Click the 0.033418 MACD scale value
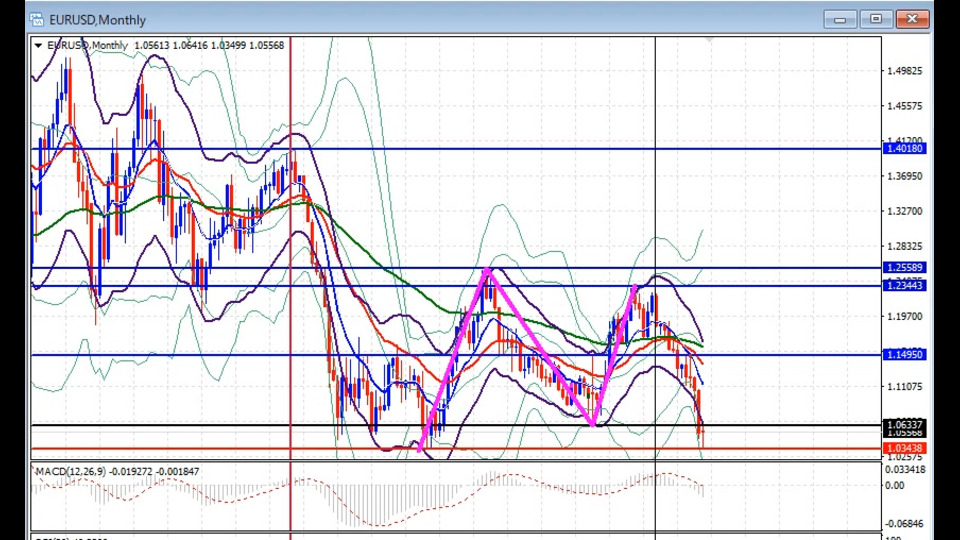This screenshot has width=960, height=540. (x=906, y=470)
